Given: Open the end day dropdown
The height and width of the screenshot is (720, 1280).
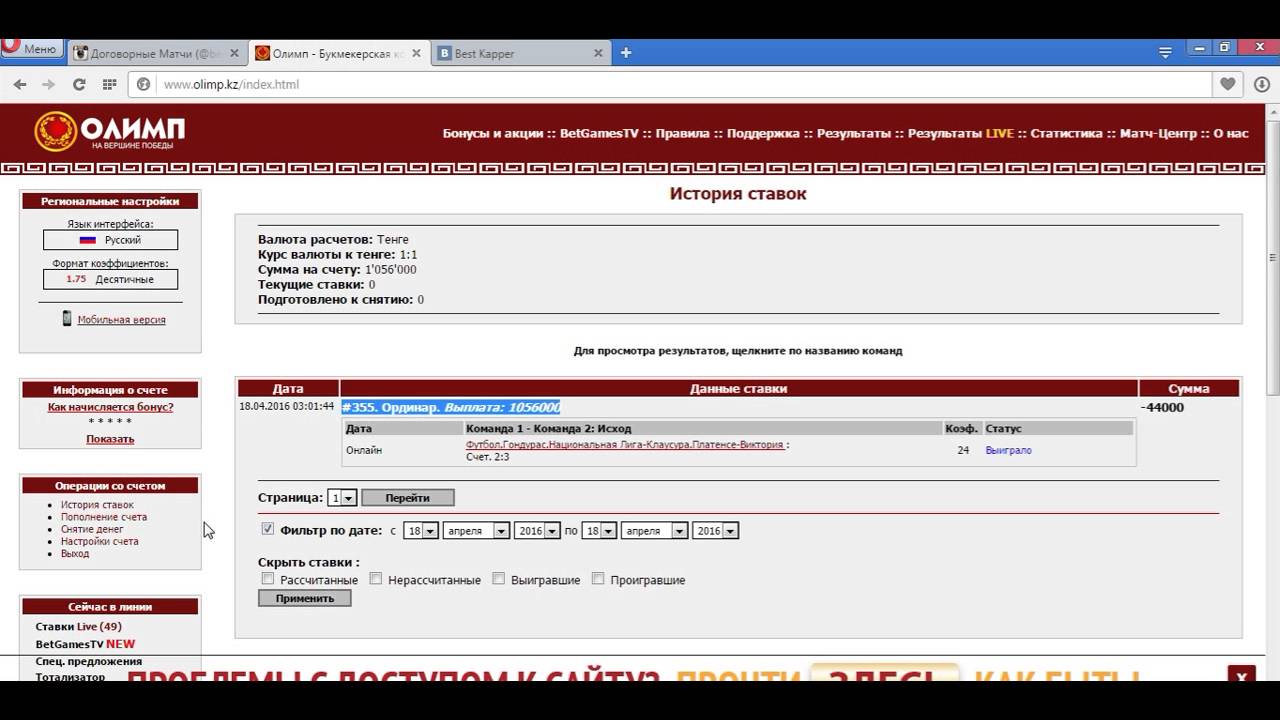Looking at the screenshot, I should tap(599, 531).
